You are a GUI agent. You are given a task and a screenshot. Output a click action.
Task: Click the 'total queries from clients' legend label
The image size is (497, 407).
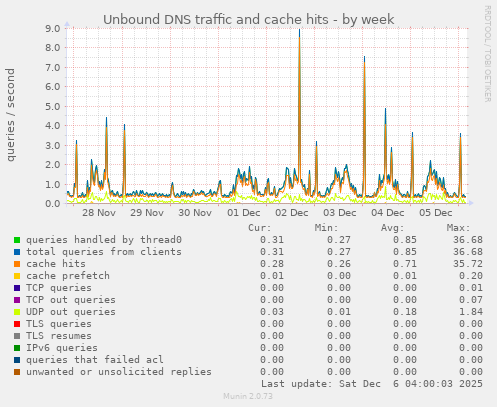pos(104,252)
